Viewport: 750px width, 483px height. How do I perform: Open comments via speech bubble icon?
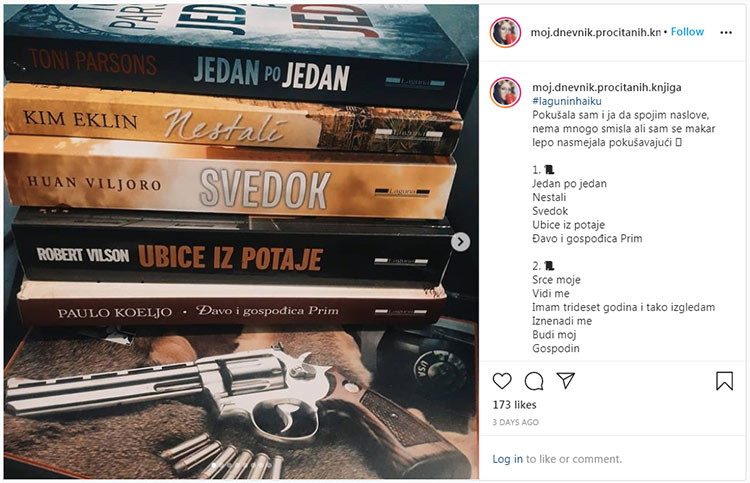click(534, 381)
